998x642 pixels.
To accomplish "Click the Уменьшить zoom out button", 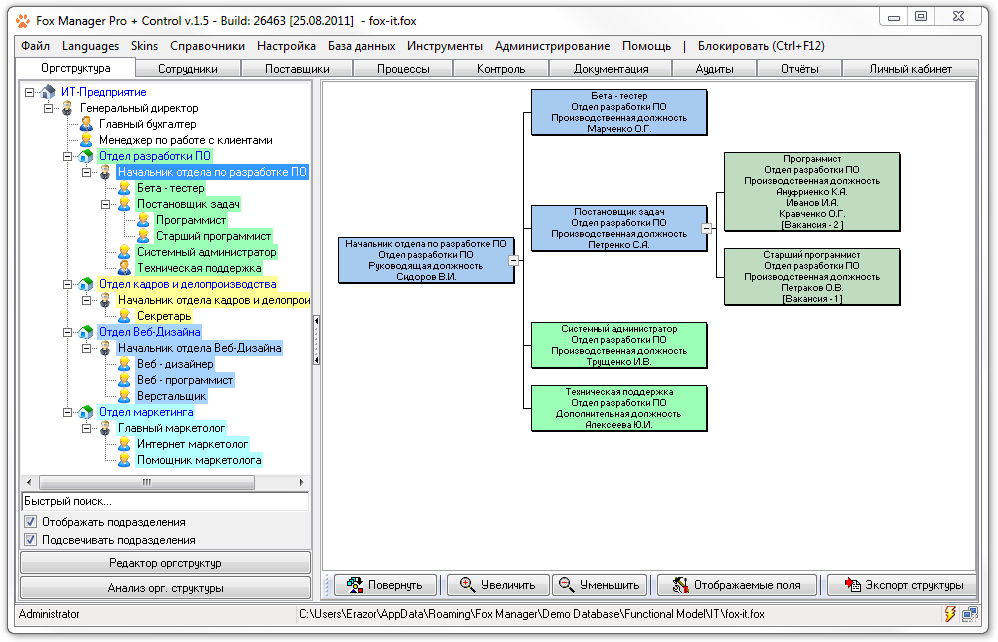I will [x=600, y=585].
